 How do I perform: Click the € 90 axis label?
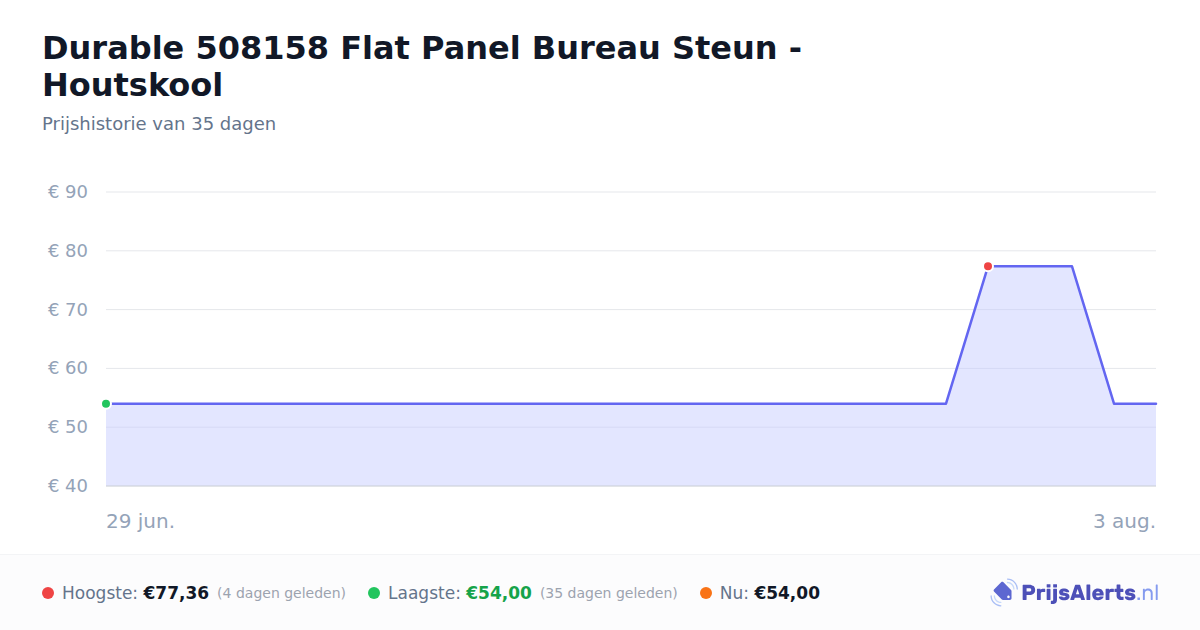pos(68,192)
